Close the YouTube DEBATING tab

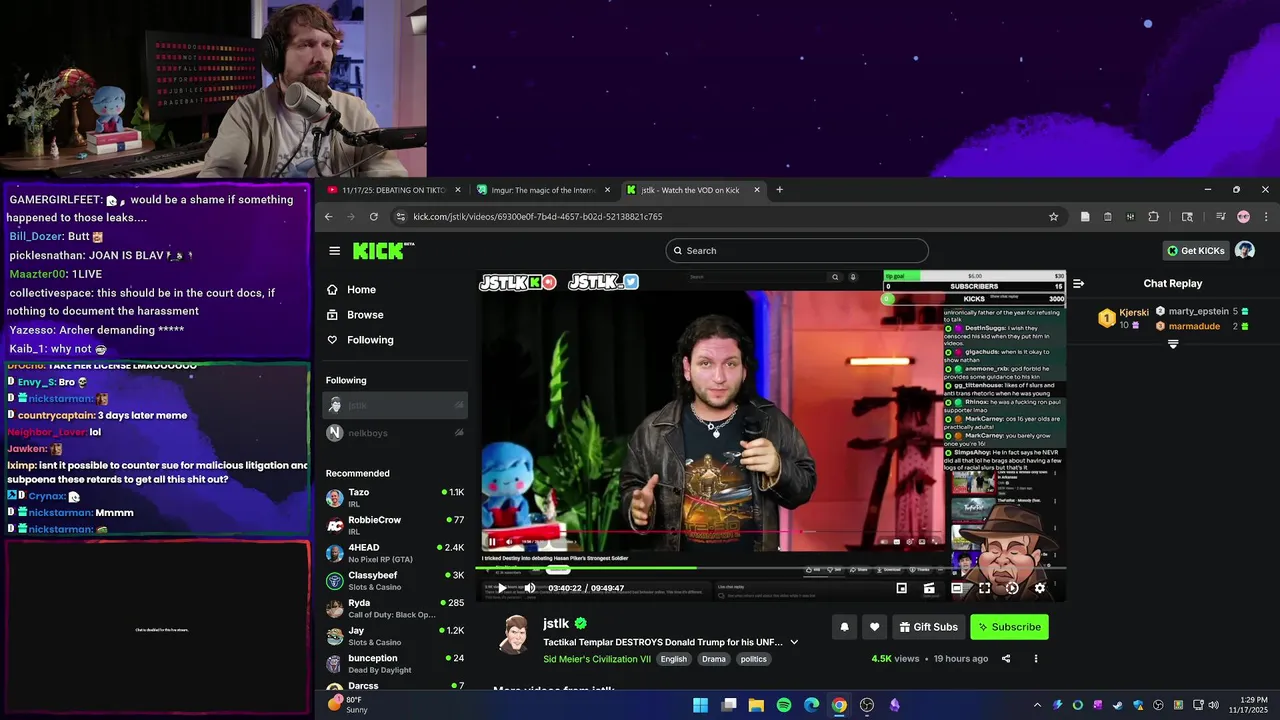coord(458,190)
